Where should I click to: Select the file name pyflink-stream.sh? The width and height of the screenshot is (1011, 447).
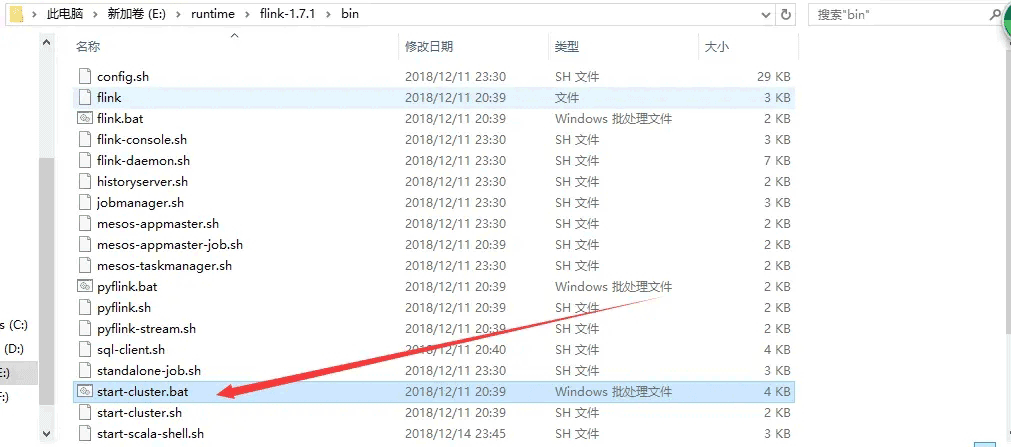pos(146,328)
